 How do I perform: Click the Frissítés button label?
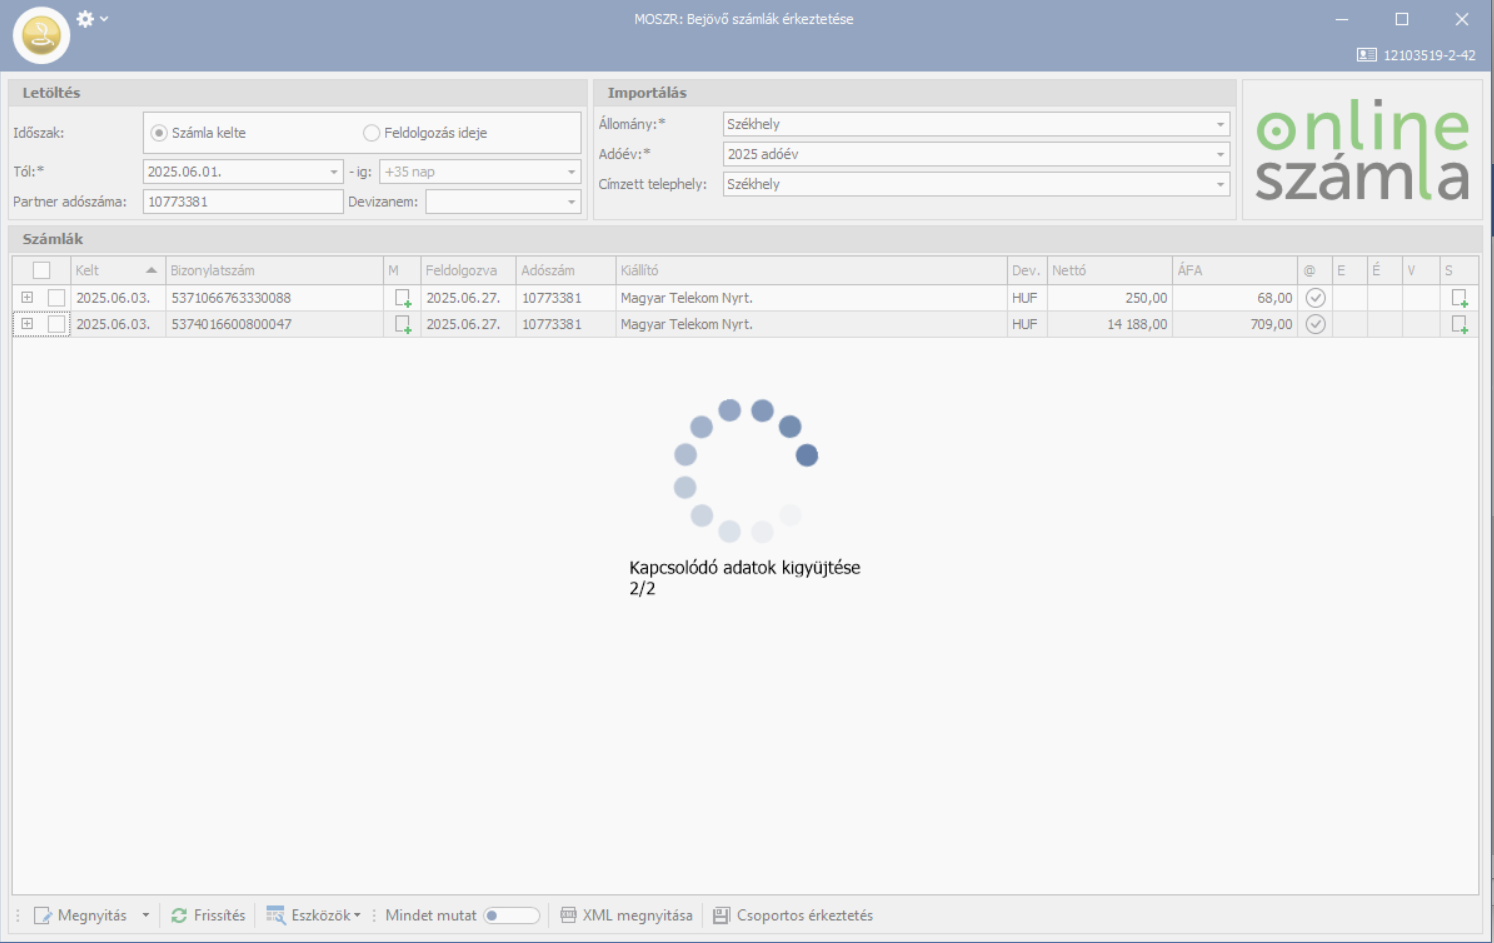(219, 915)
